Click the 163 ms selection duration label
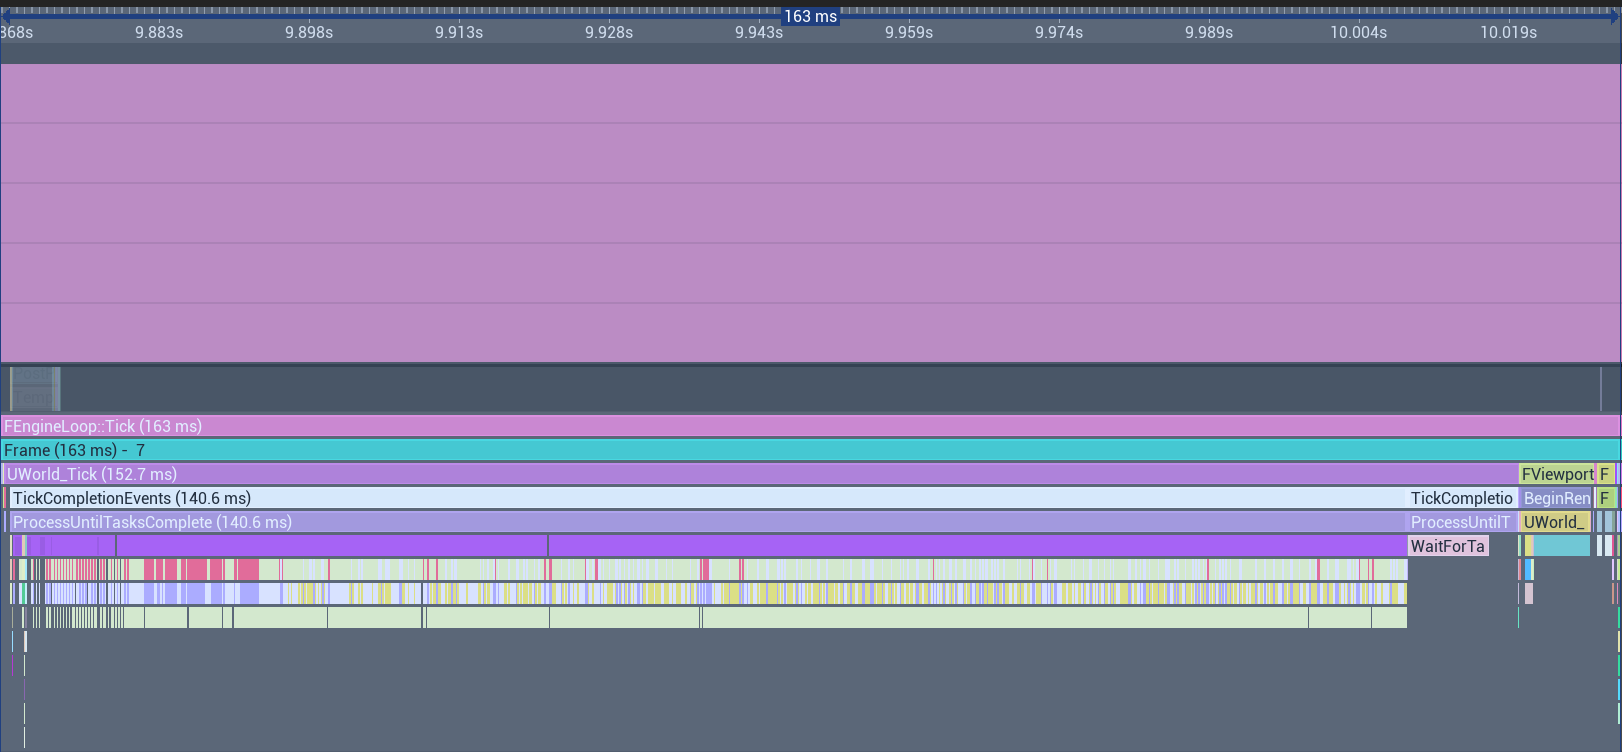Image resolution: width=1622 pixels, height=752 pixels. [810, 16]
